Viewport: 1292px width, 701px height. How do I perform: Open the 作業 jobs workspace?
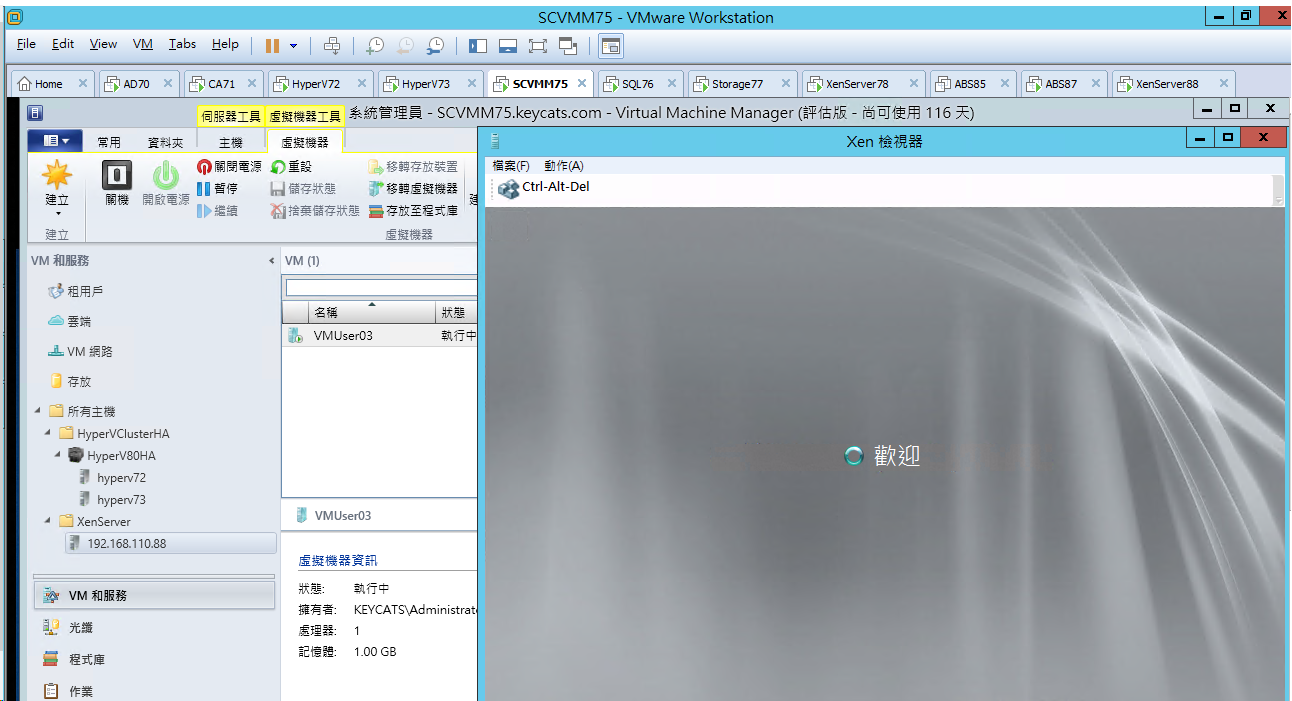(x=154, y=691)
